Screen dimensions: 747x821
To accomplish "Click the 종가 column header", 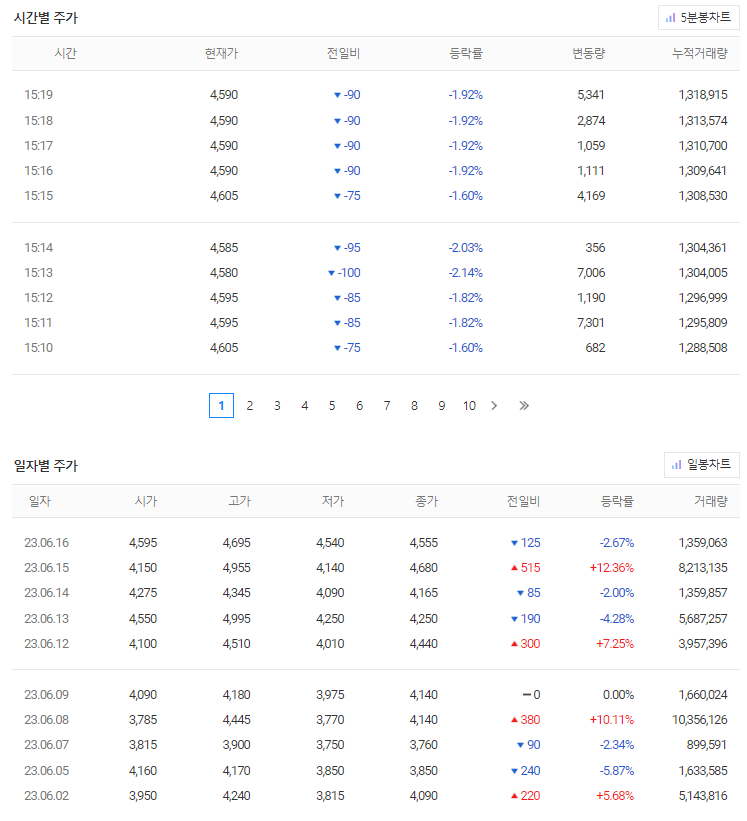I will (x=427, y=502).
